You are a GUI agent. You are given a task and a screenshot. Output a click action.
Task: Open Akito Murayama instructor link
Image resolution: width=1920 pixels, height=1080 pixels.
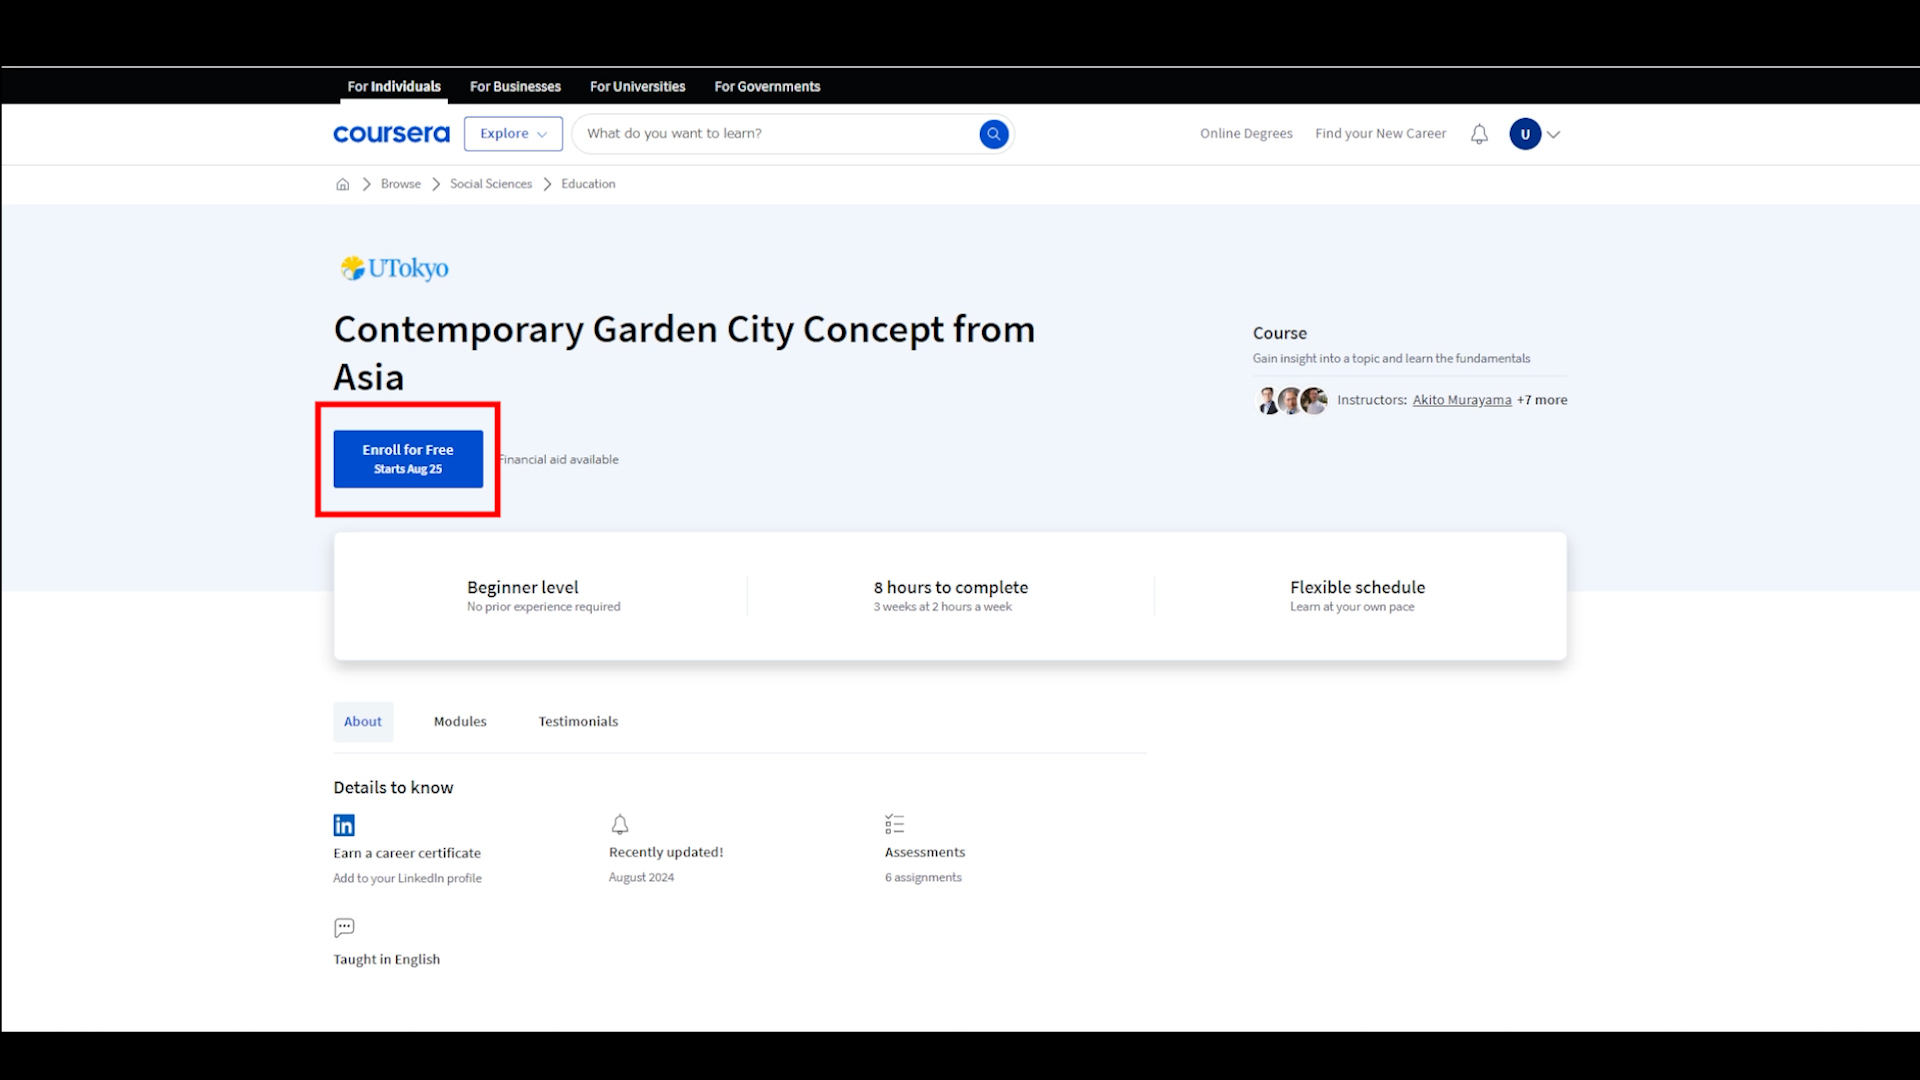(1462, 400)
